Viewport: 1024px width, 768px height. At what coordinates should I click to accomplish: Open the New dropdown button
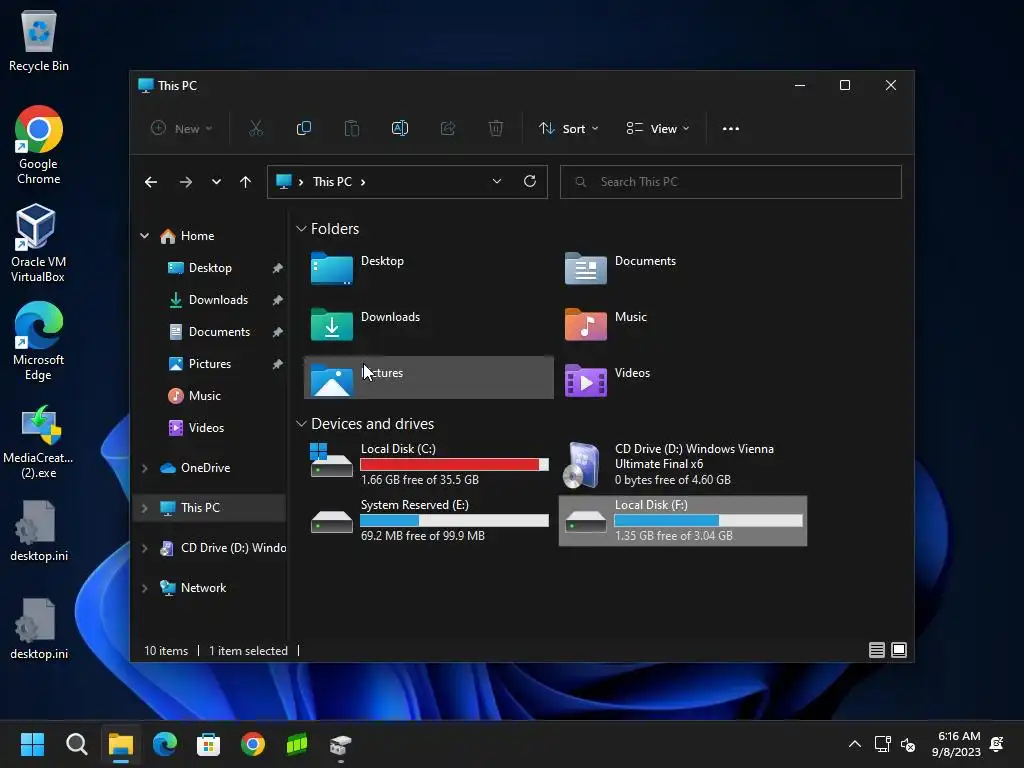click(x=181, y=129)
